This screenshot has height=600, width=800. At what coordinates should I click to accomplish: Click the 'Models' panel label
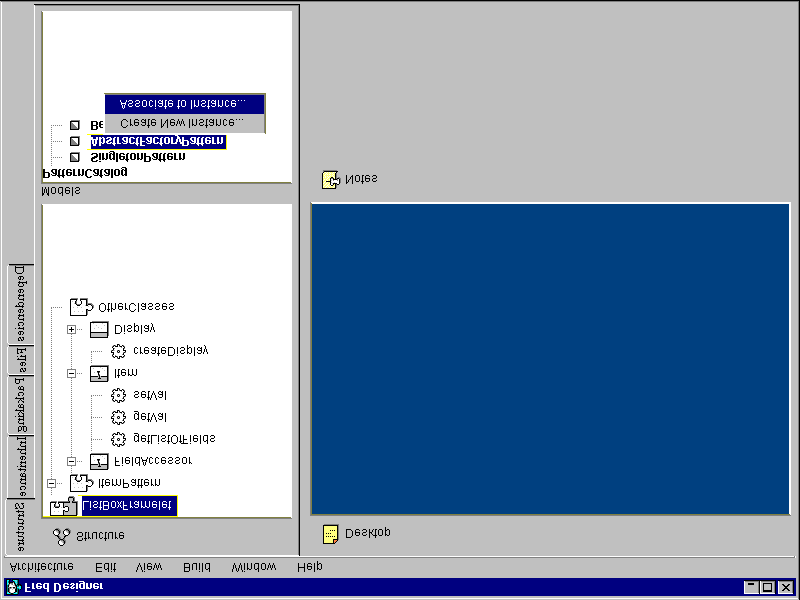(x=61, y=191)
